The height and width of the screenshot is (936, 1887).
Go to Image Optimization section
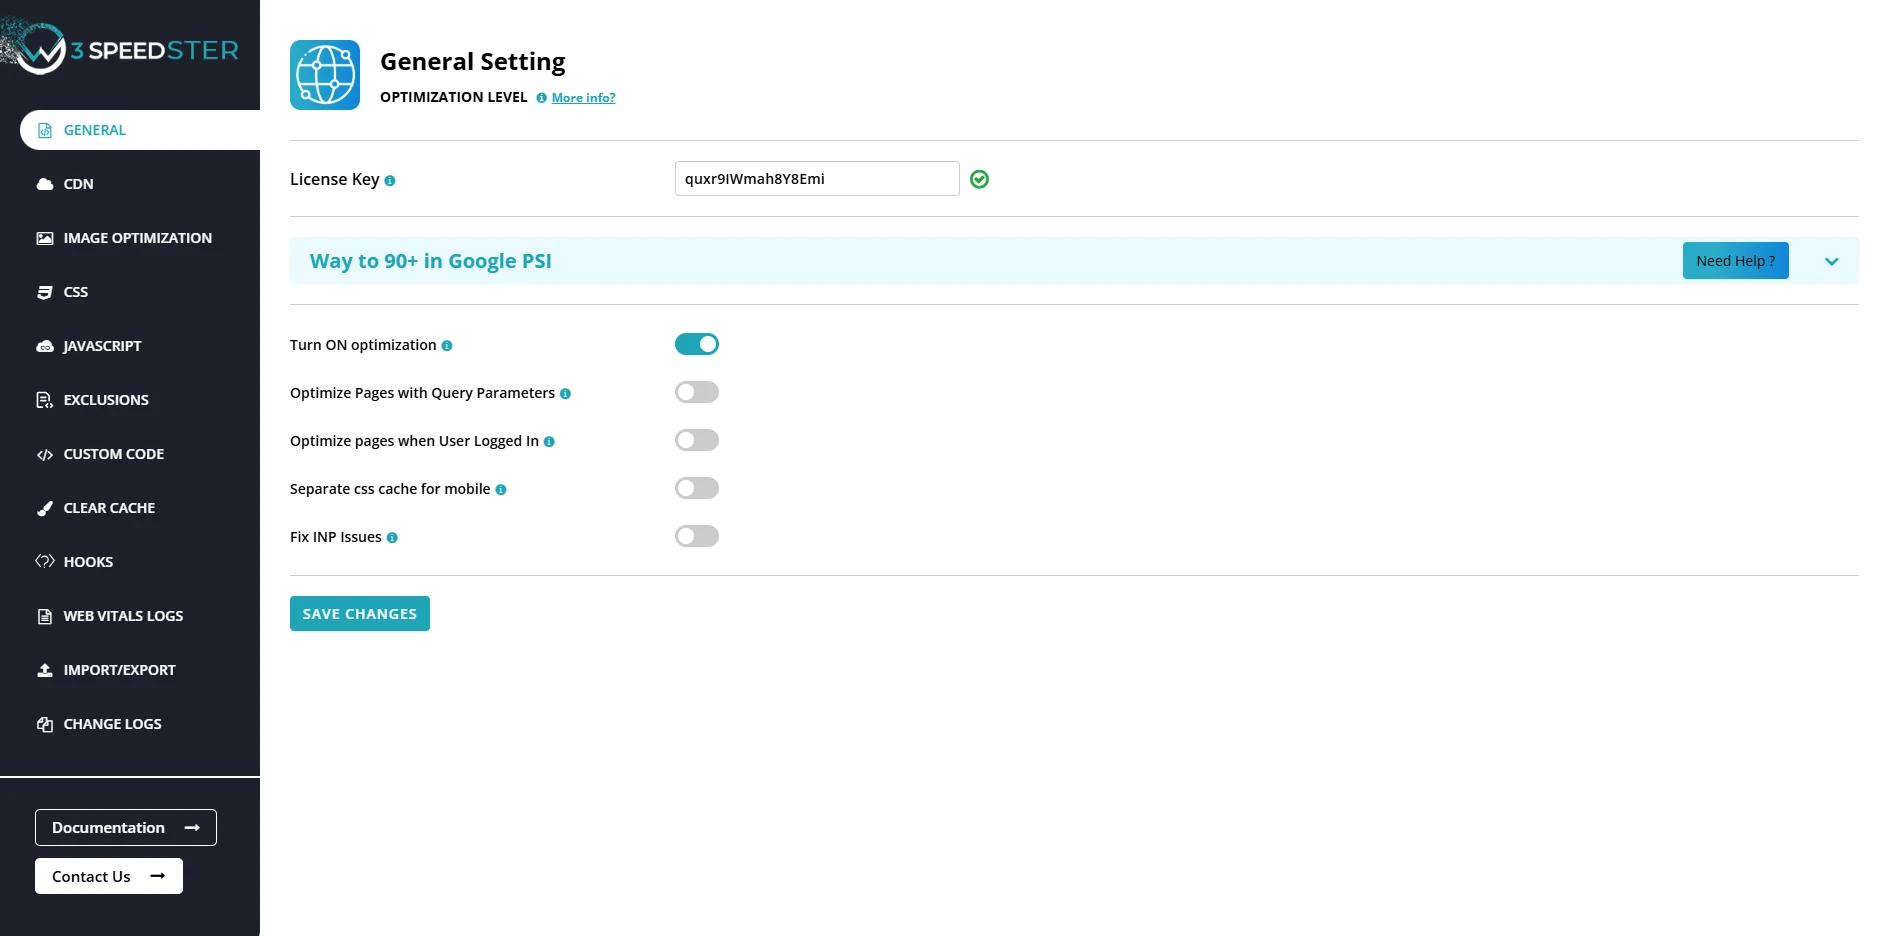tap(137, 238)
